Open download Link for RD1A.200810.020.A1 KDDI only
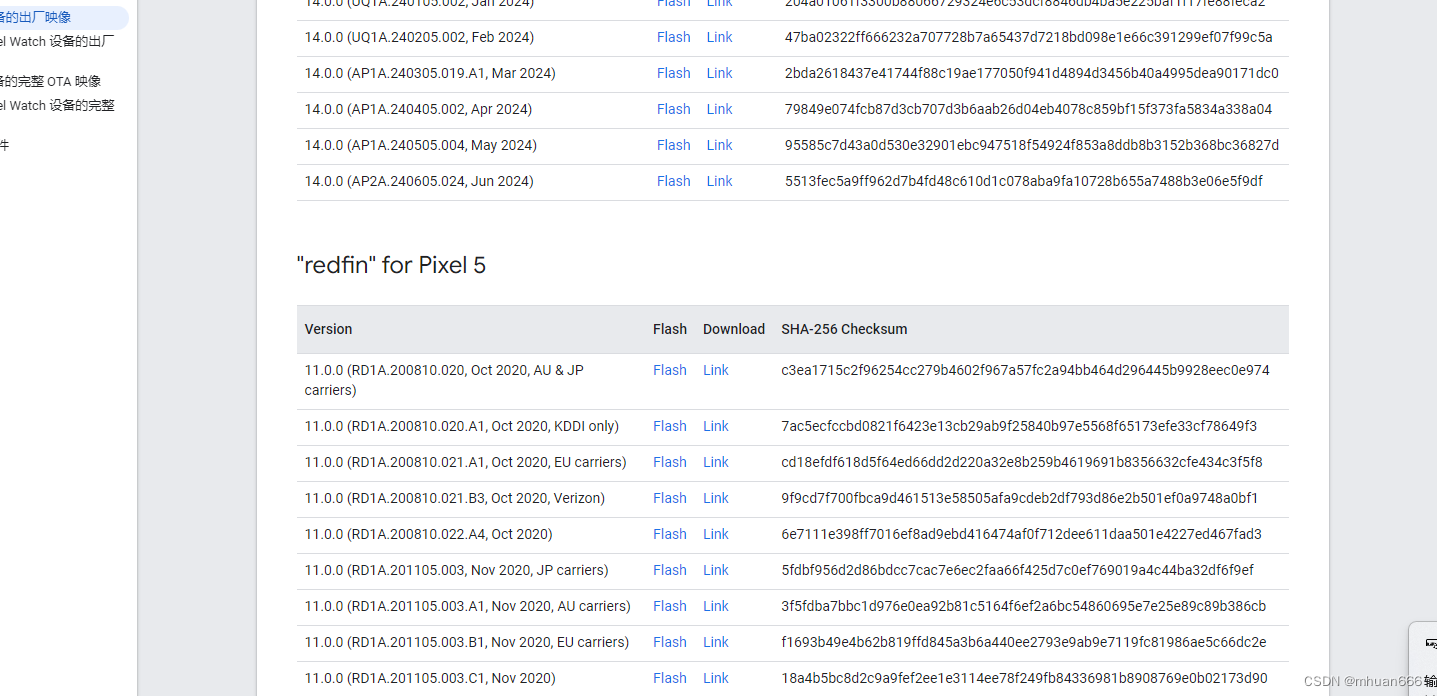Image resolution: width=1437 pixels, height=696 pixels. click(715, 426)
